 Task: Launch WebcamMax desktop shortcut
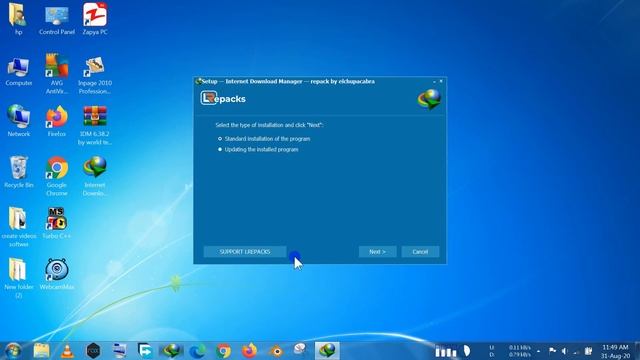[x=57, y=274]
